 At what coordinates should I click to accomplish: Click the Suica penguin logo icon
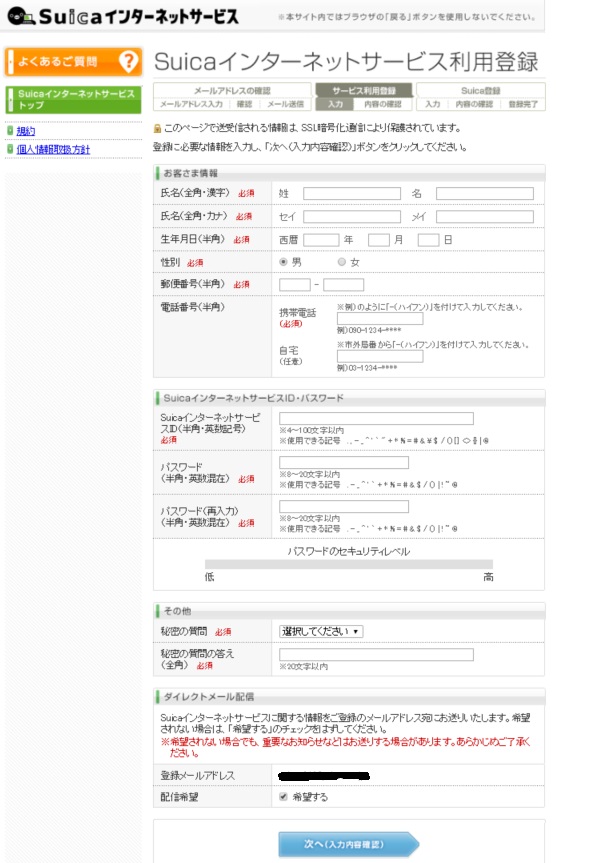21,17
